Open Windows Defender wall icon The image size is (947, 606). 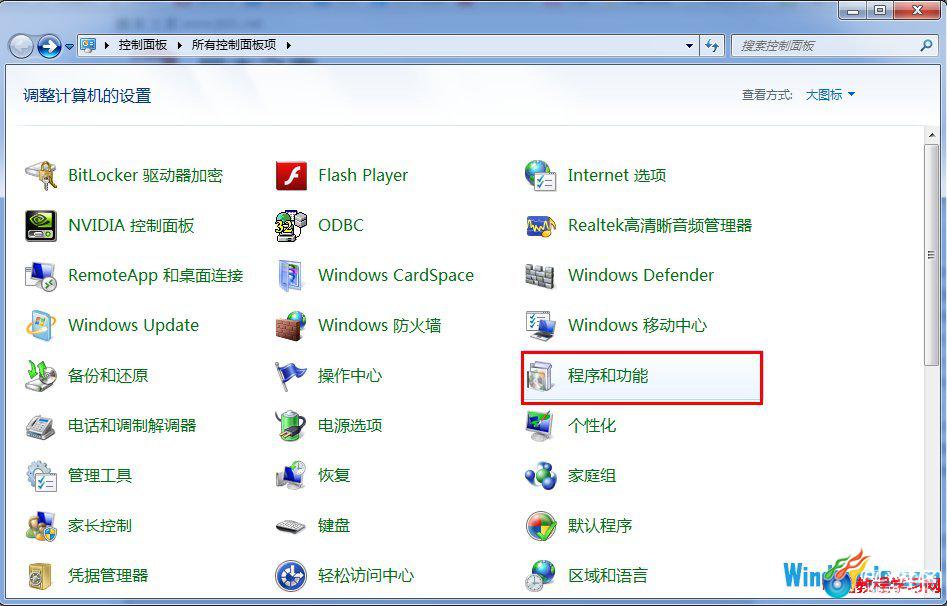tap(541, 276)
